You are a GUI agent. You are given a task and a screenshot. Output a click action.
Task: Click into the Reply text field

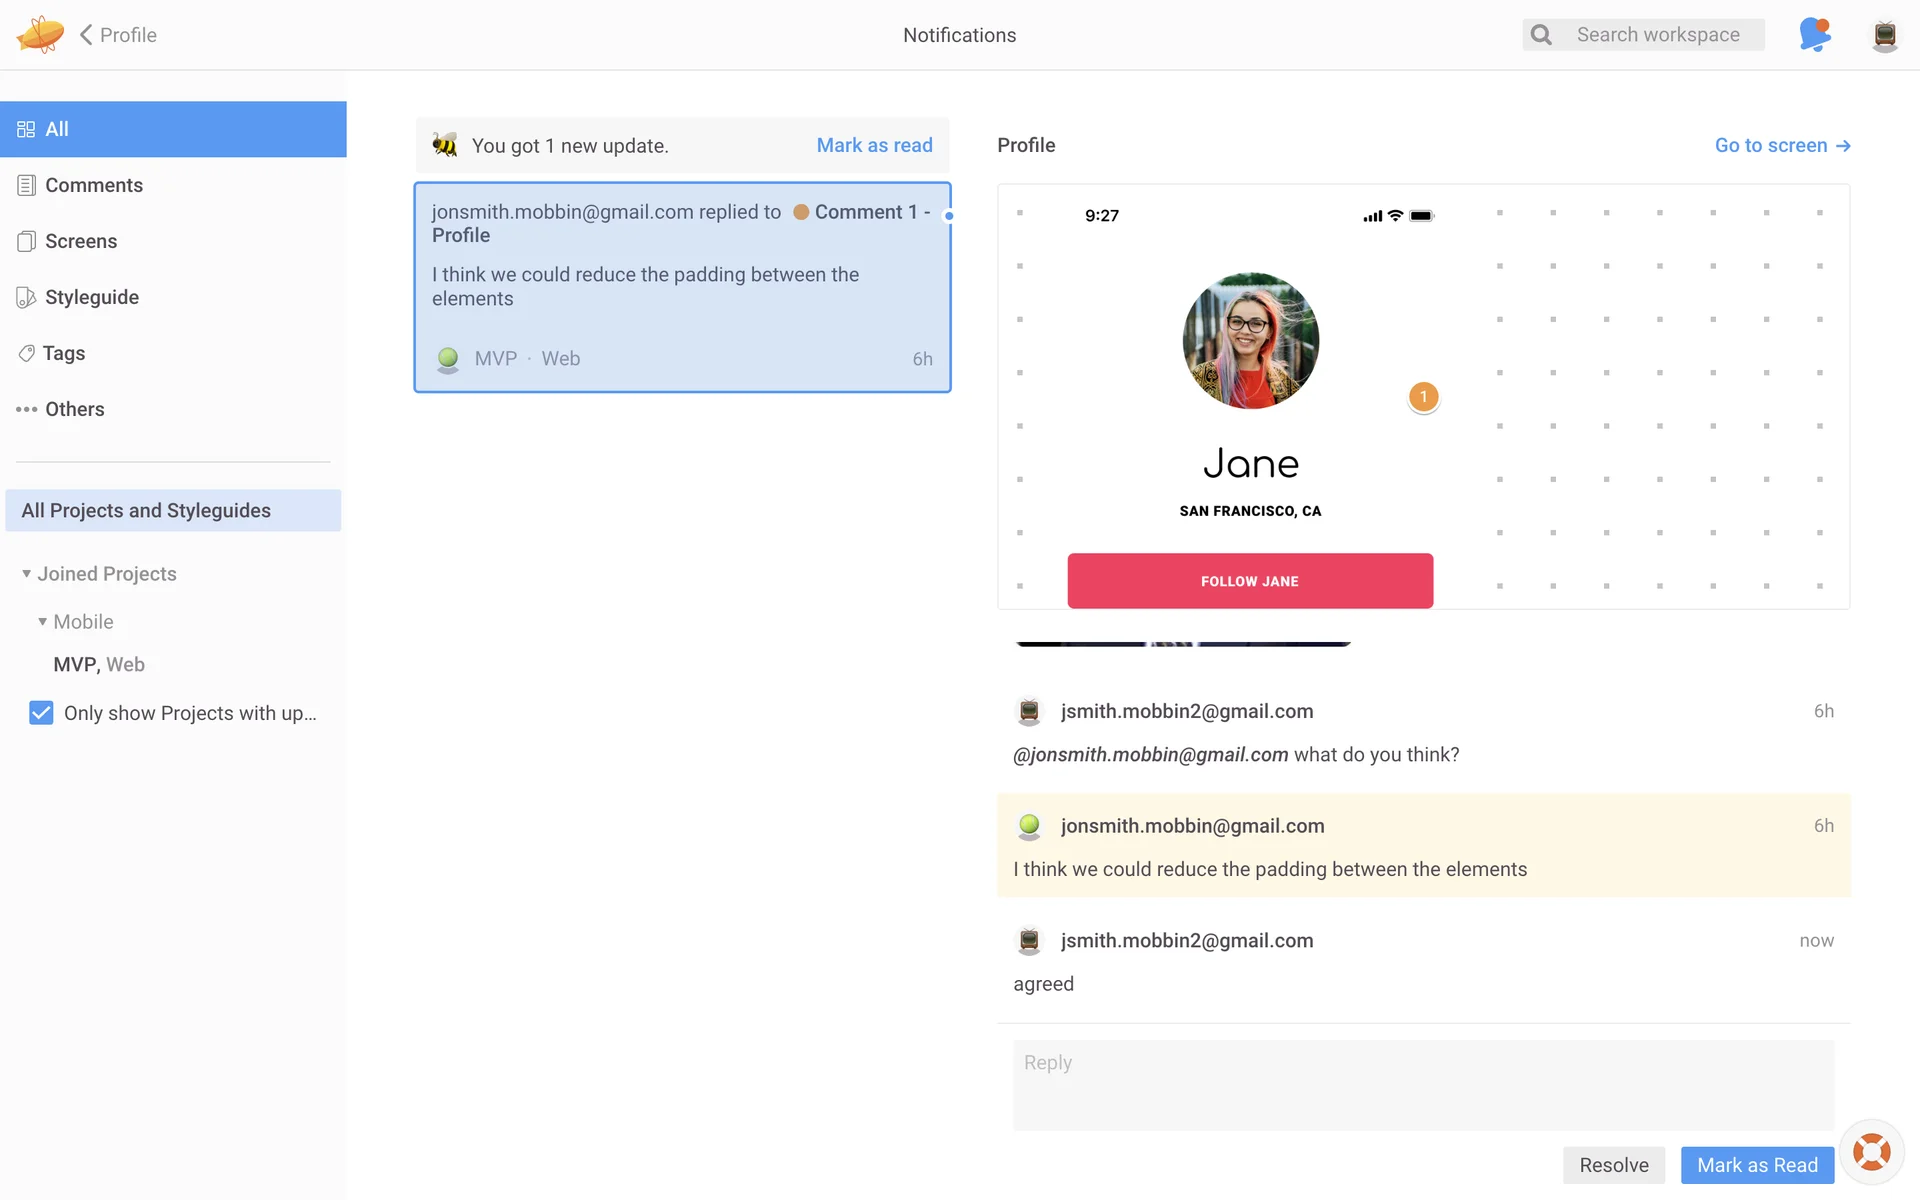click(x=1423, y=1085)
